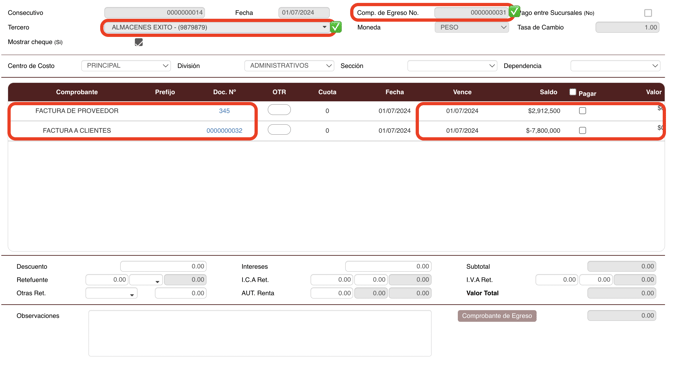Check the Pagar header checkbox
The image size is (688, 382).
[x=573, y=92]
